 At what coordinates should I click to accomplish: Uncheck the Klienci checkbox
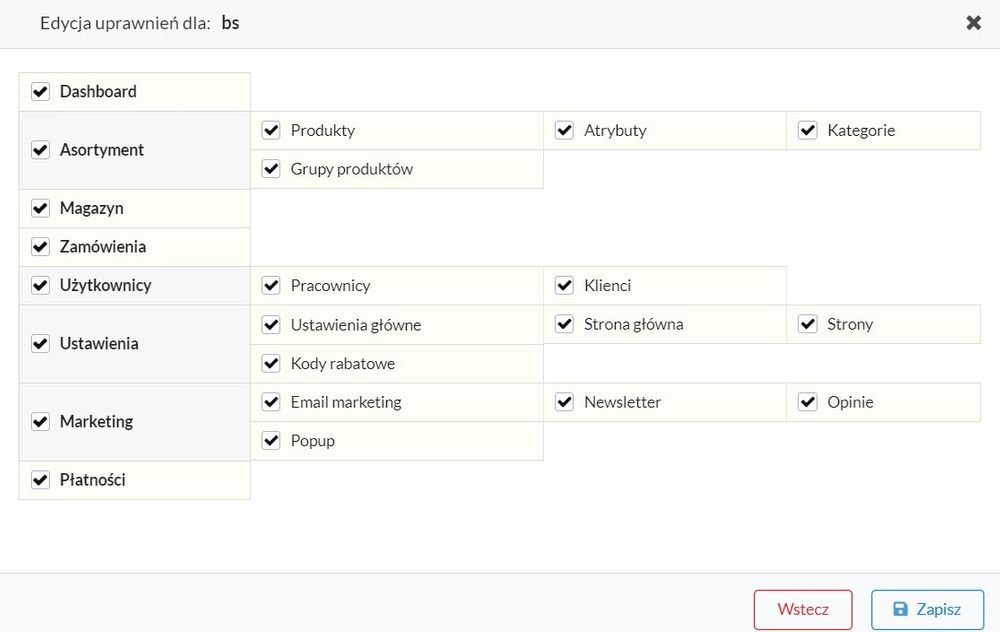(564, 285)
